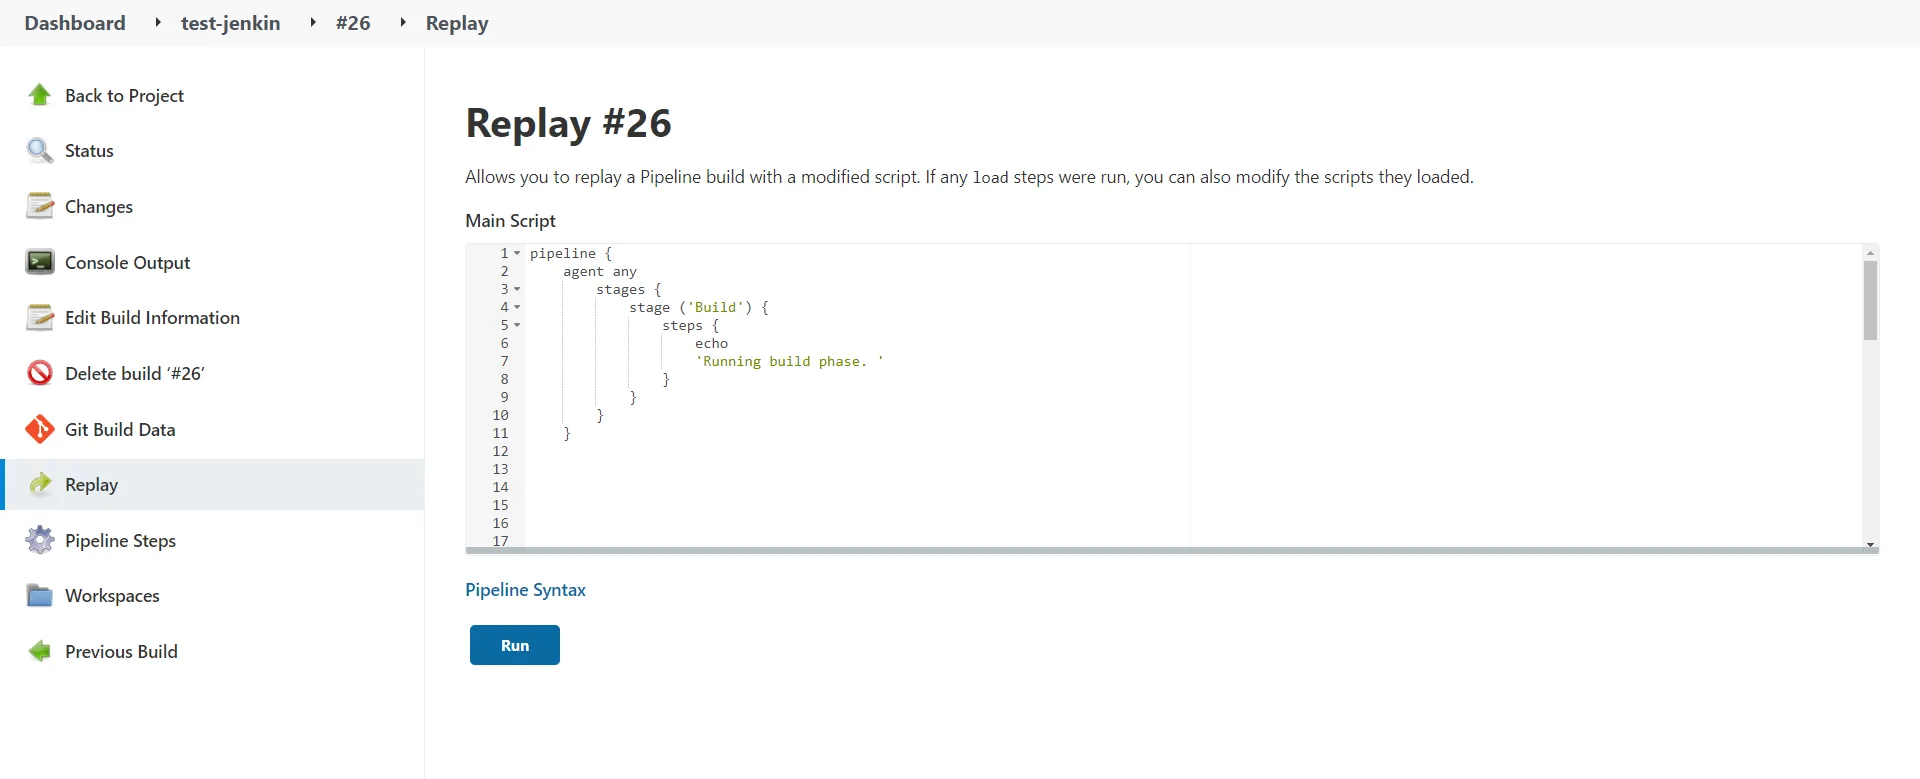
Task: Collapse the stages block fold arrow on line 3
Action: [x=517, y=290]
